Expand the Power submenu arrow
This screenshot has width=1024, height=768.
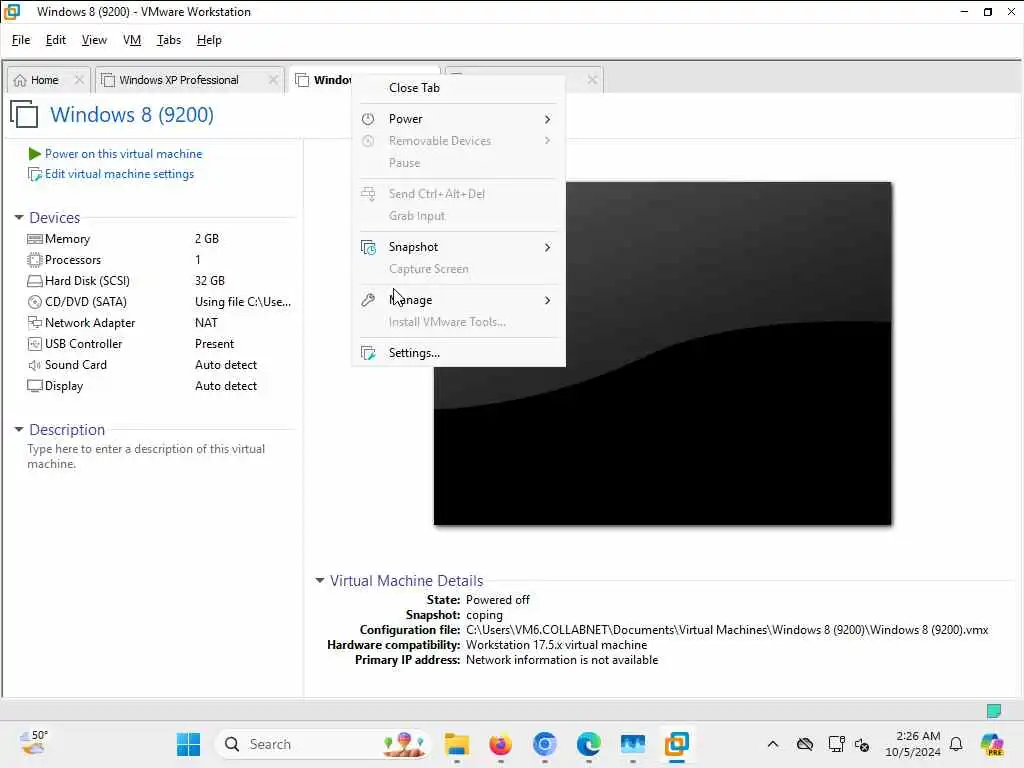547,120
